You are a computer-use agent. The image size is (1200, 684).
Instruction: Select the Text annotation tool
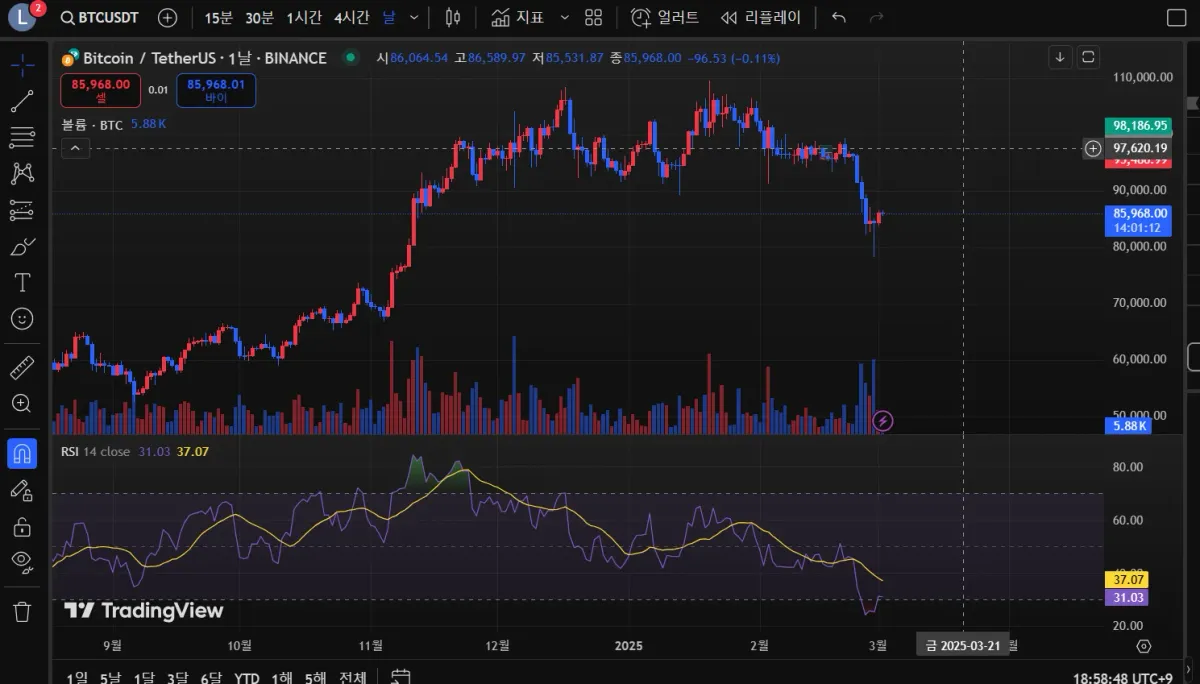pos(22,282)
